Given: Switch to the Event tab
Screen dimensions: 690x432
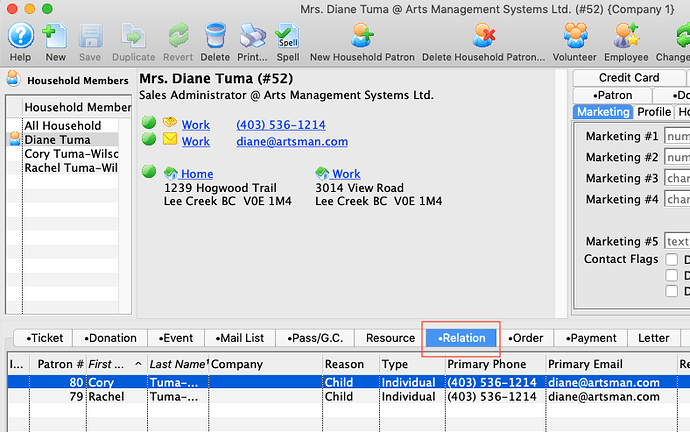Looking at the screenshot, I should [176, 338].
